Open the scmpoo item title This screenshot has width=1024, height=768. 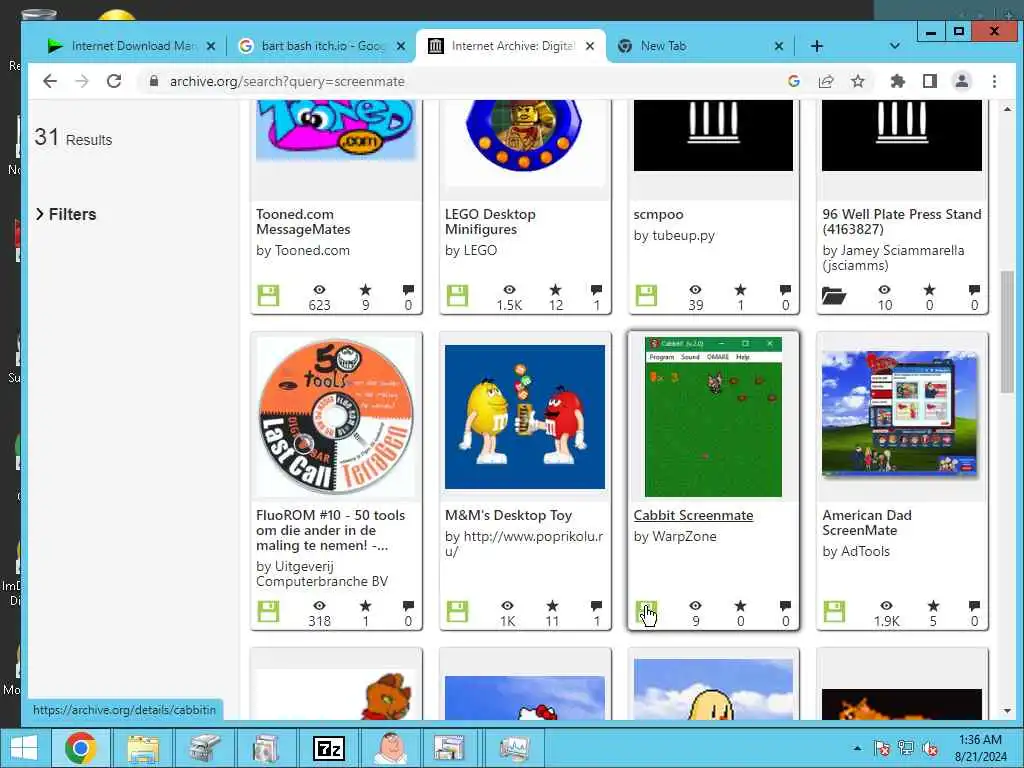[658, 214]
